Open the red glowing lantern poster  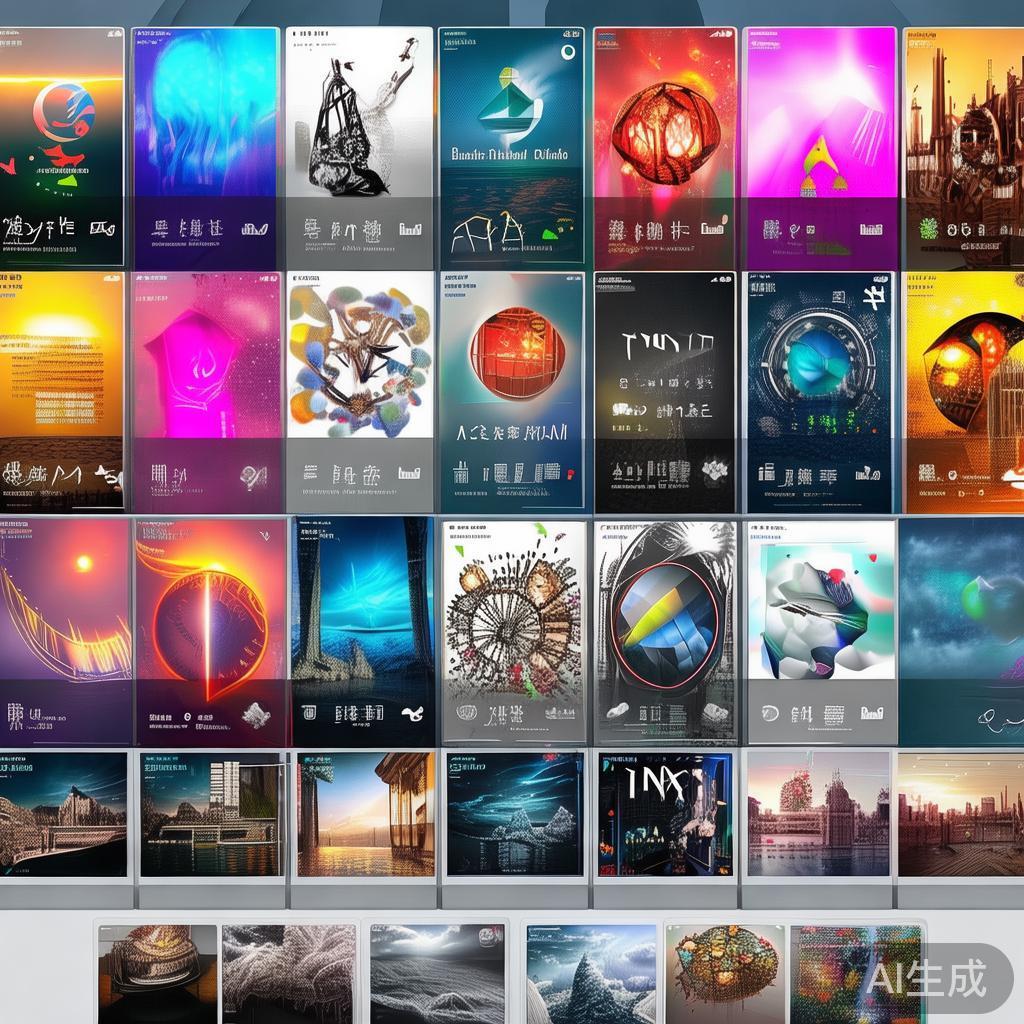click(664, 148)
